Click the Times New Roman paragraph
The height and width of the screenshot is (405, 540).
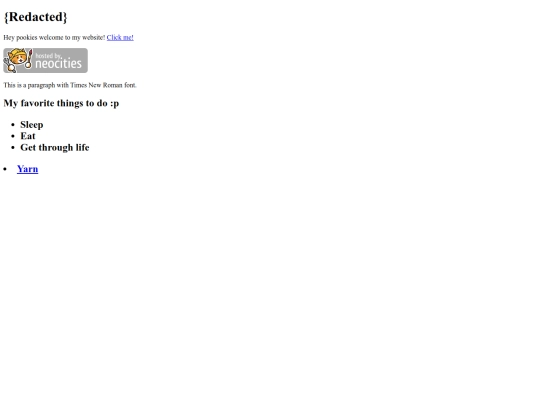(70, 85)
